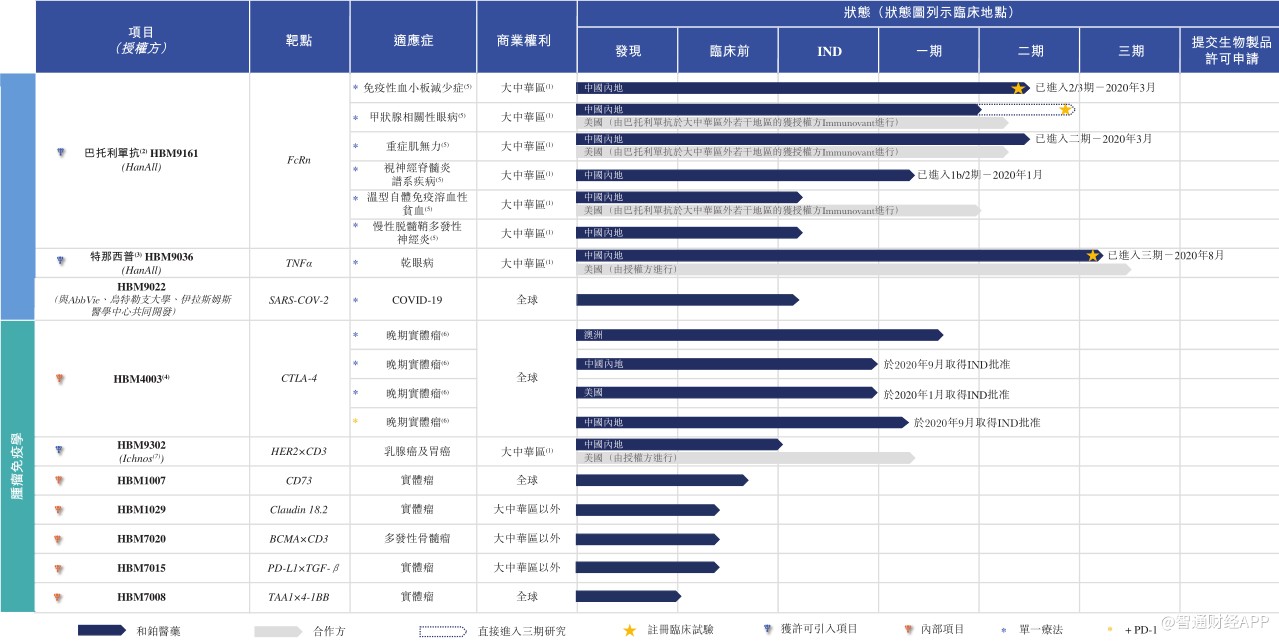Click the legend star icon for 註冊臨床試驗
The width and height of the screenshot is (1279, 641).
pyautogui.click(x=629, y=630)
